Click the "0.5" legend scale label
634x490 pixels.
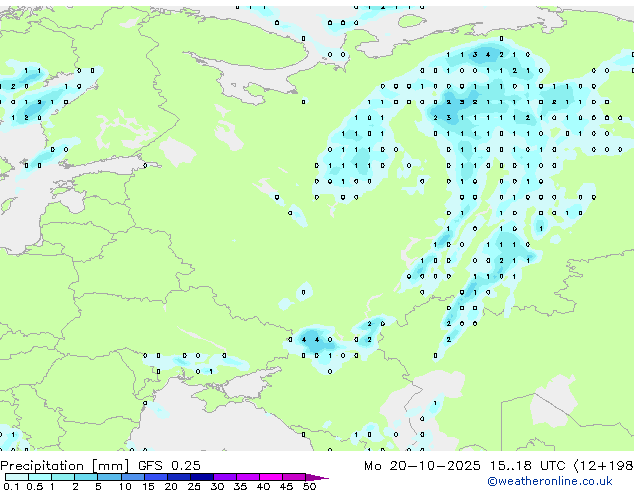point(35,486)
